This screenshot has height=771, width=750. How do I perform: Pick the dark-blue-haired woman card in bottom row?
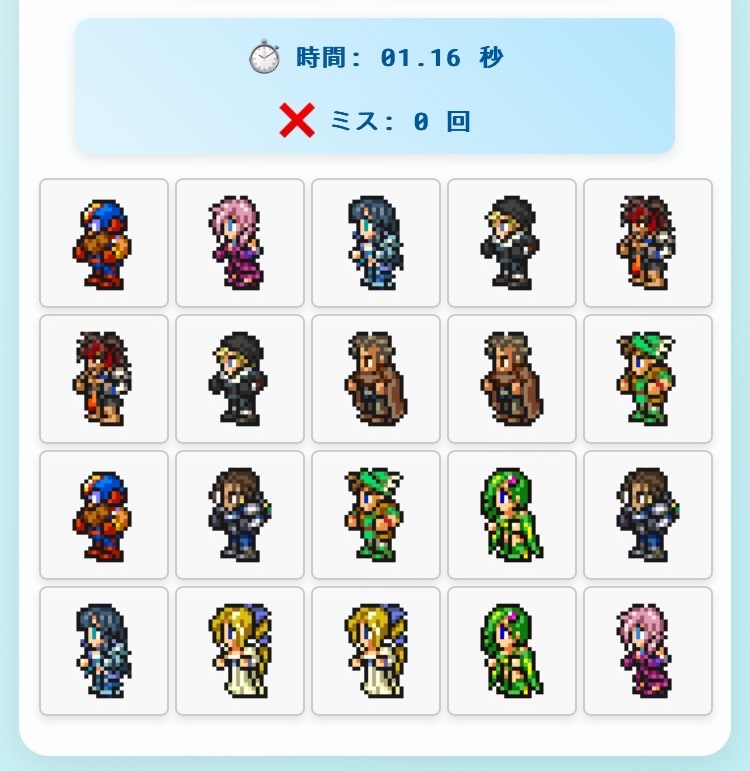click(x=104, y=651)
